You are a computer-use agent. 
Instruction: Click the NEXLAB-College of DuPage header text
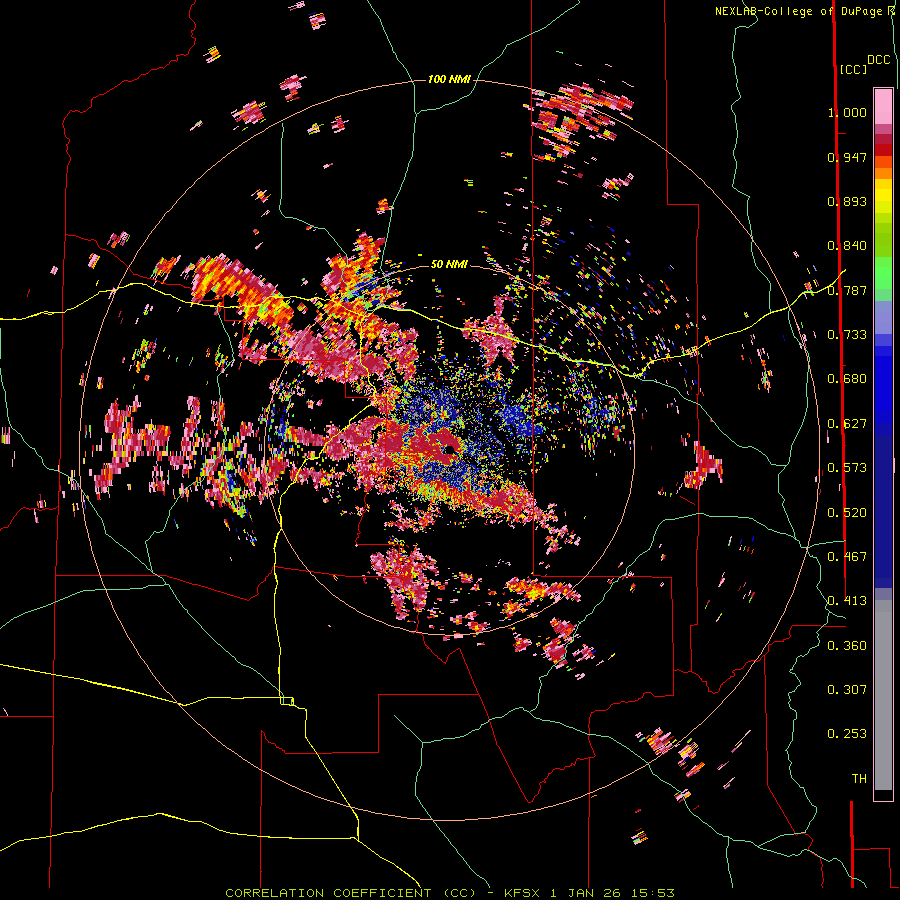(x=798, y=11)
